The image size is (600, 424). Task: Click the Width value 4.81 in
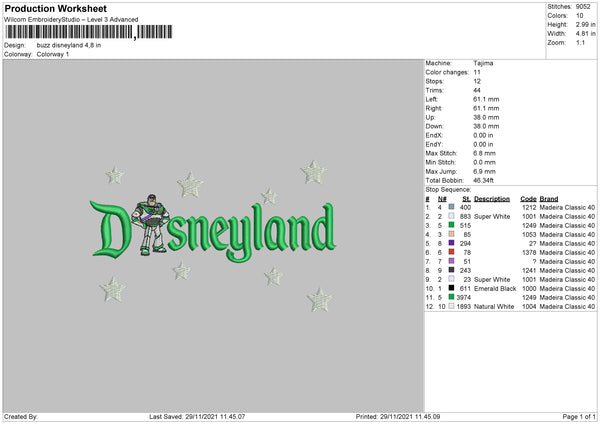(x=585, y=34)
